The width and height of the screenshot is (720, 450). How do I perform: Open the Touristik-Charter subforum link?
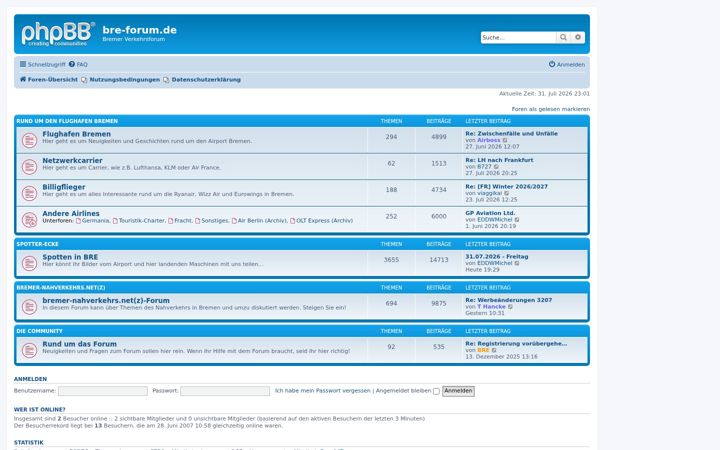coord(142,221)
